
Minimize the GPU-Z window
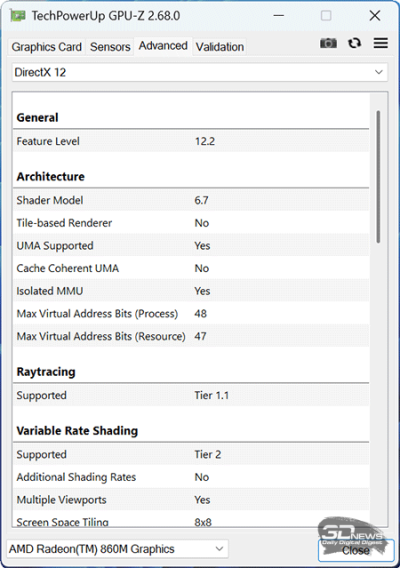[x=278, y=16]
